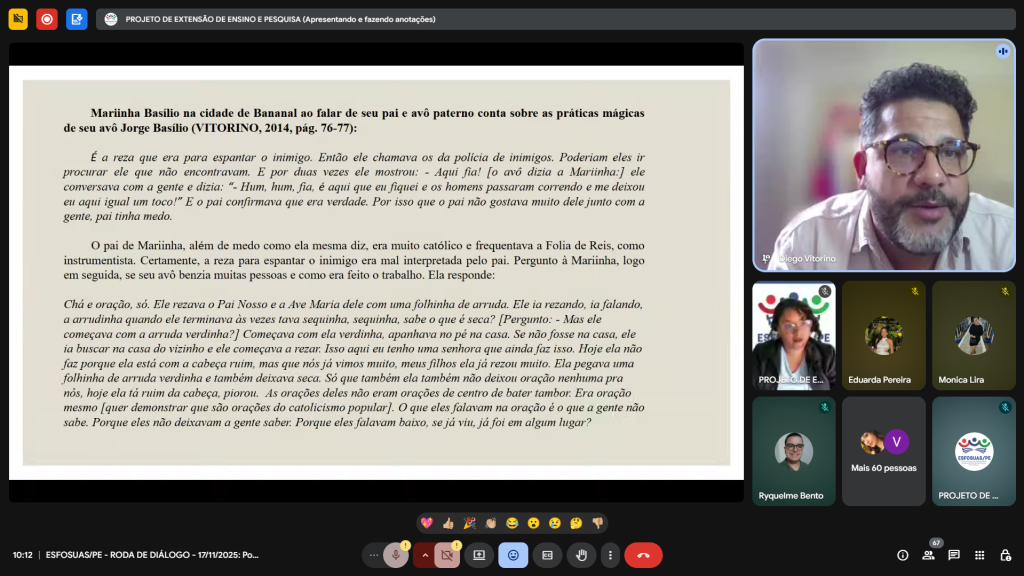This screenshot has height=576, width=1024.
Task: Open the people panel showing 67 participants
Action: tap(929, 555)
